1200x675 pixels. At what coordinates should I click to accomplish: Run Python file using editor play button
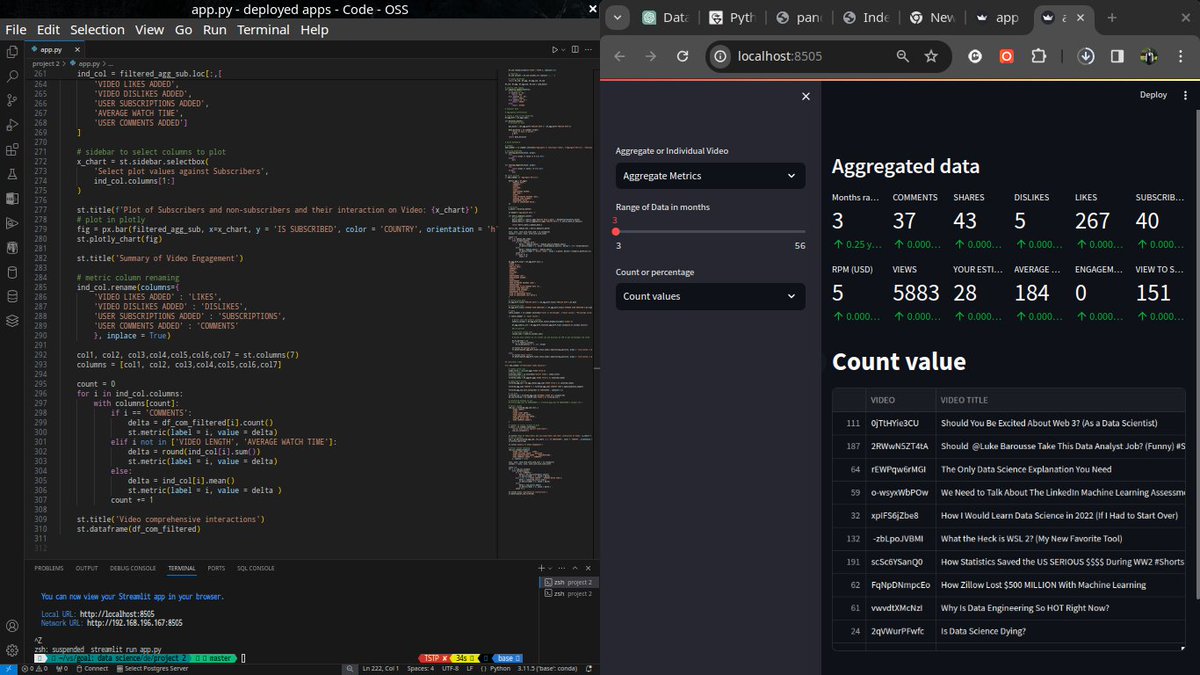pyautogui.click(x=556, y=49)
